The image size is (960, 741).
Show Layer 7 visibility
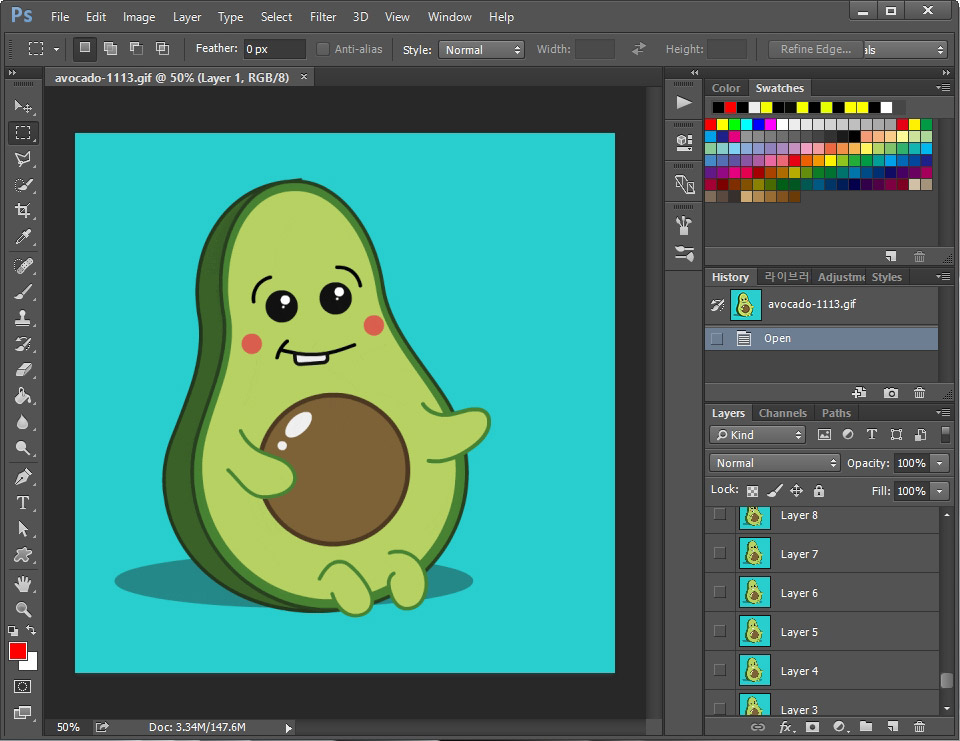[x=720, y=553]
